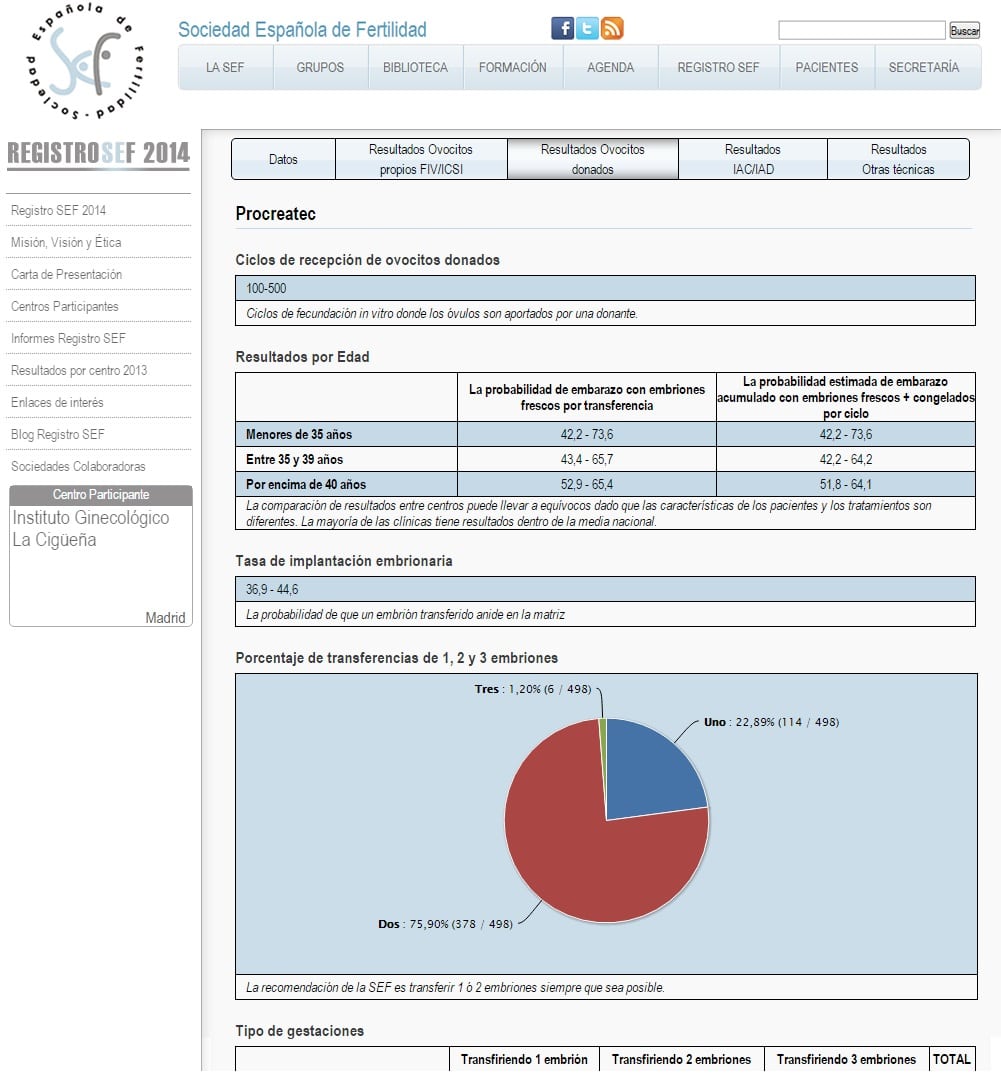Open the Informes Registro SEF link

point(68,338)
